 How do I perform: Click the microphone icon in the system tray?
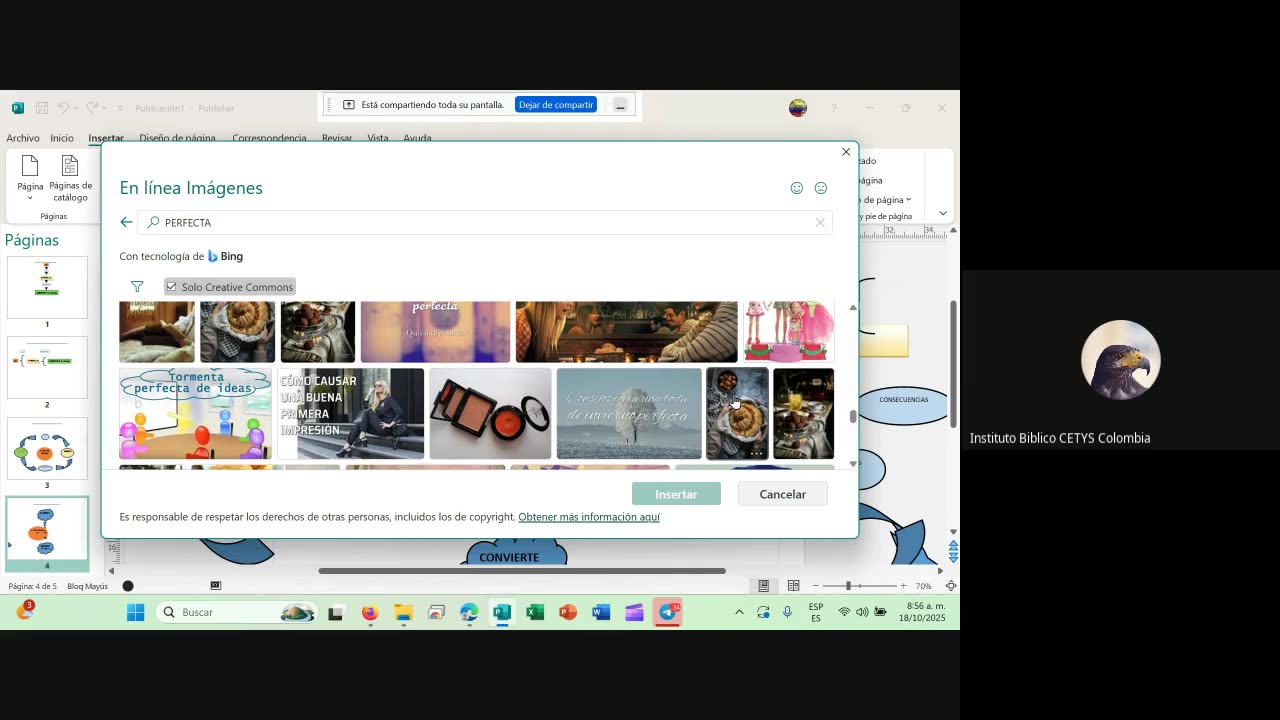coord(788,612)
